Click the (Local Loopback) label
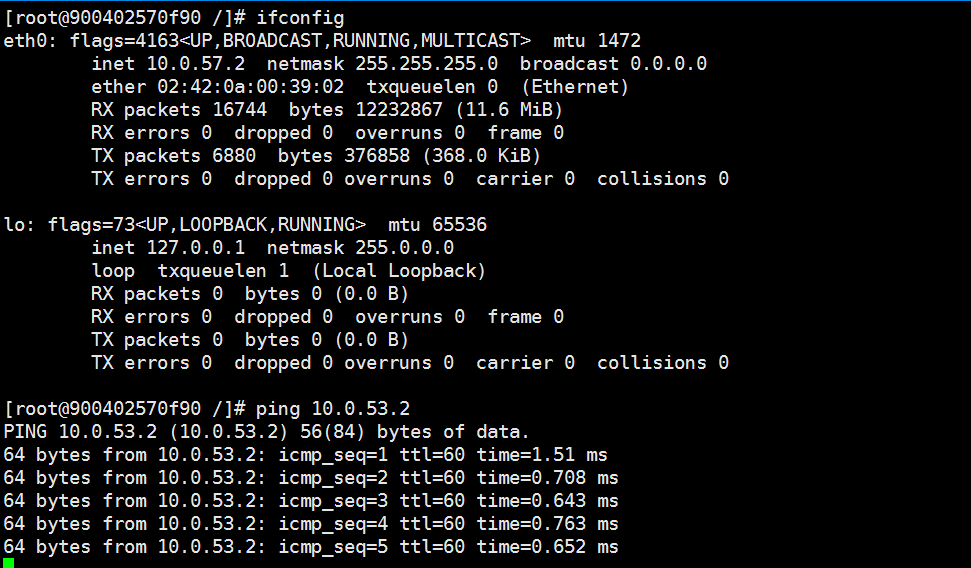This screenshot has height=568, width=971. (x=399, y=271)
